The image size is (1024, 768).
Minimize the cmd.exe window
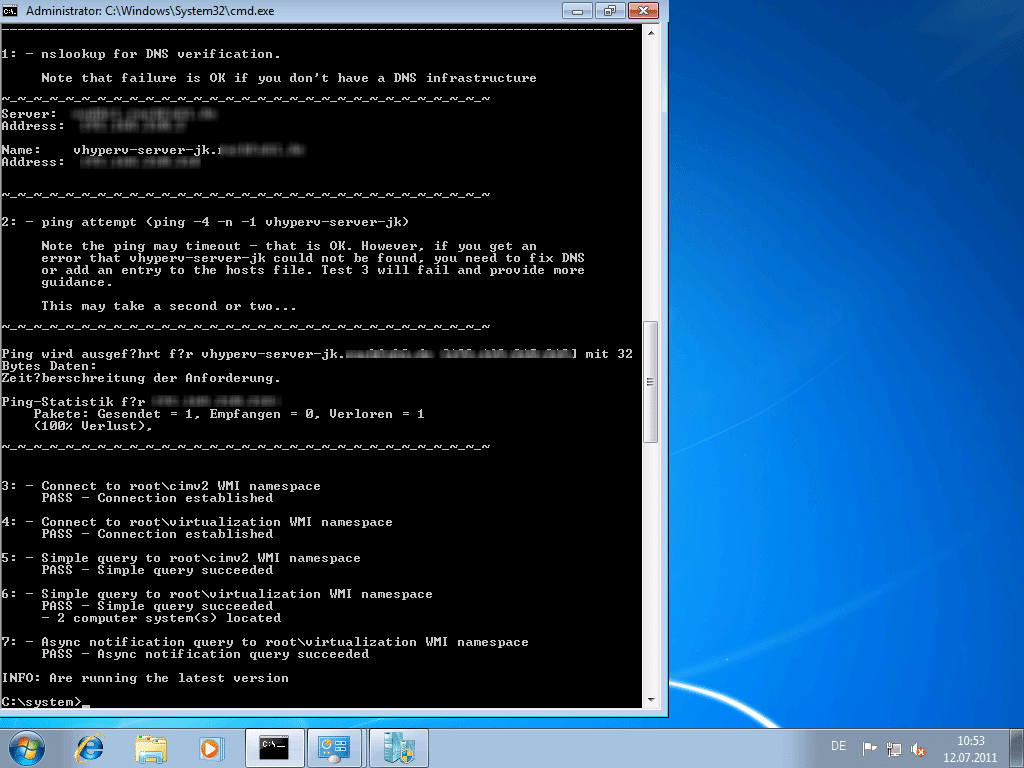[x=577, y=10]
